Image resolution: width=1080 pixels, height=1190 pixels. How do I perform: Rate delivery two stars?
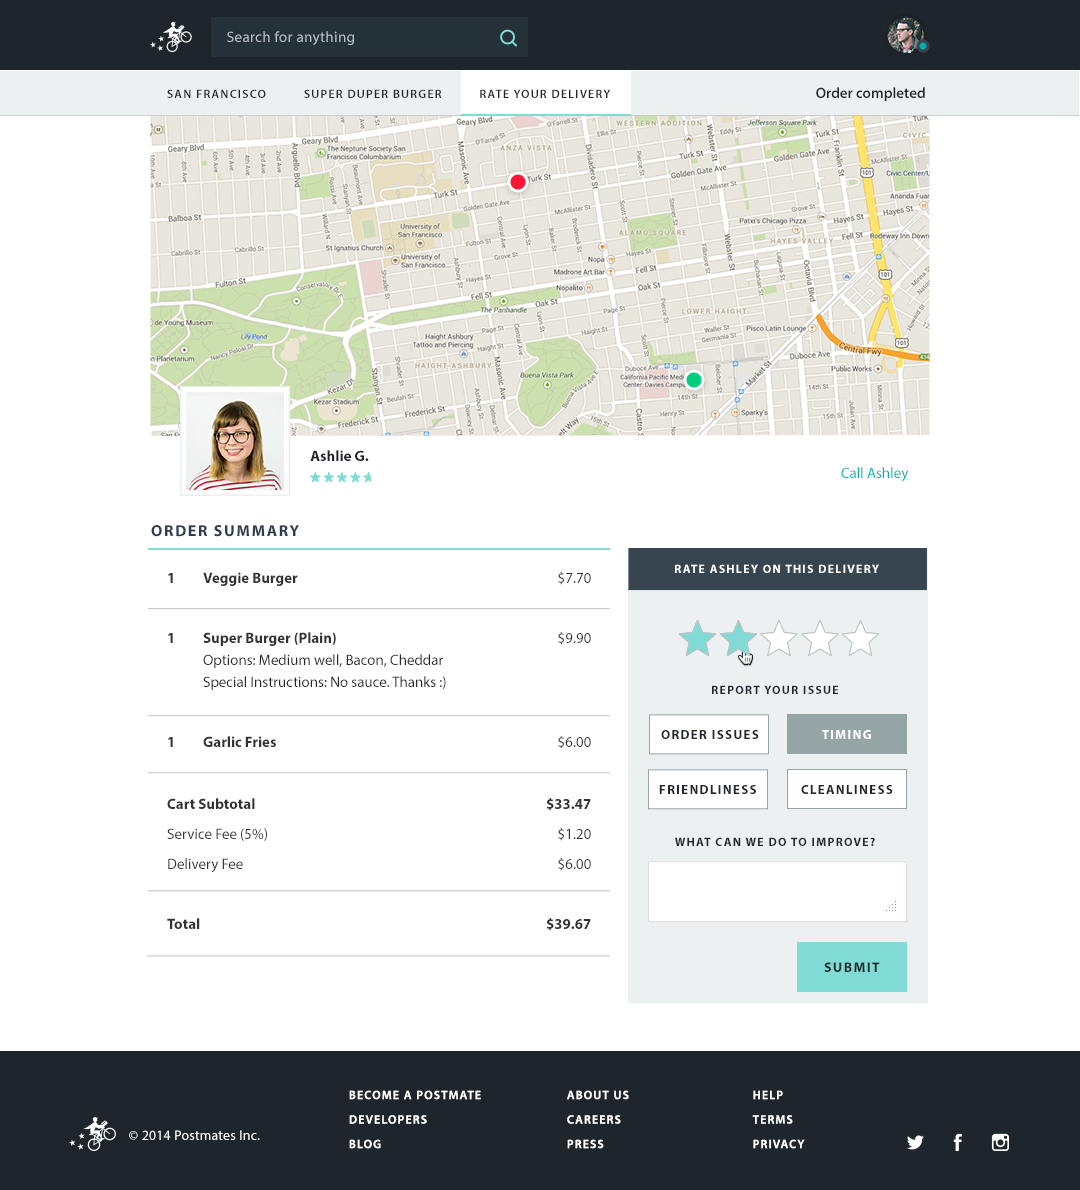point(738,638)
